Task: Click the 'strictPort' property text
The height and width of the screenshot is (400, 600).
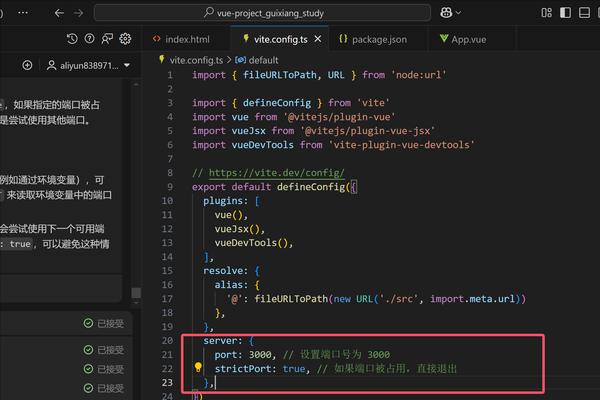Action: pos(245,369)
